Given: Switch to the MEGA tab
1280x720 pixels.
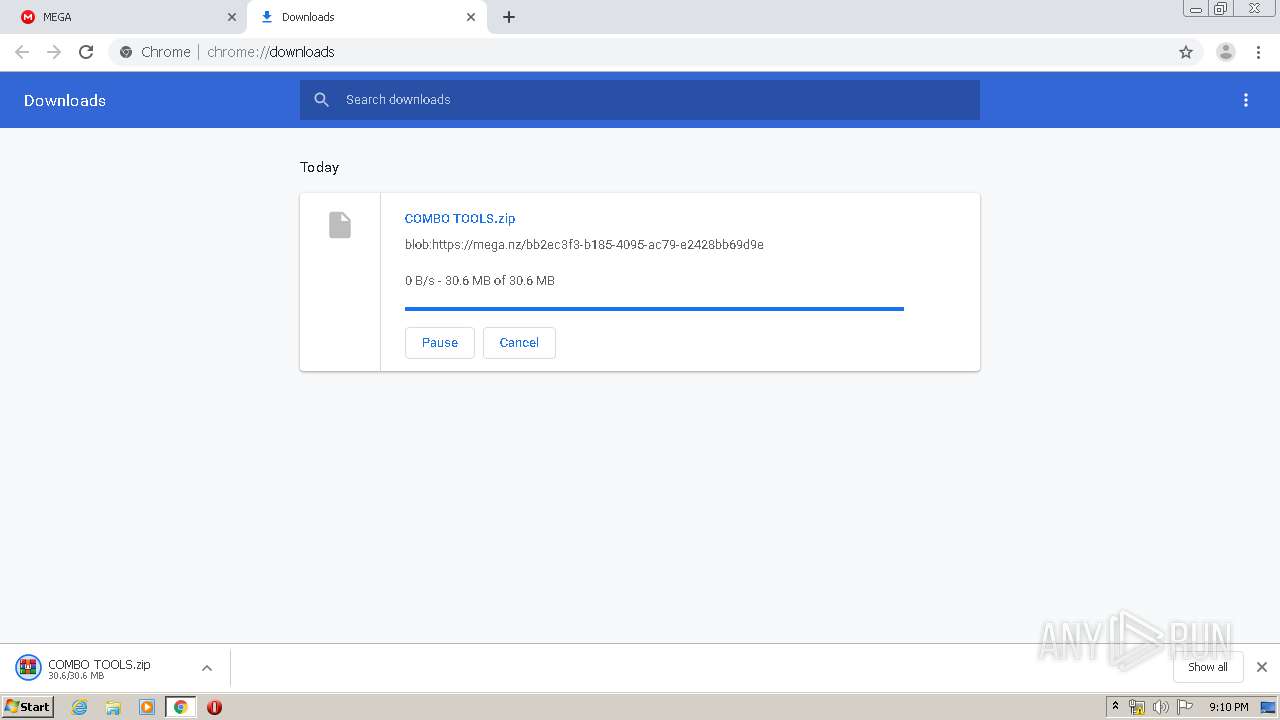Looking at the screenshot, I should 127,17.
